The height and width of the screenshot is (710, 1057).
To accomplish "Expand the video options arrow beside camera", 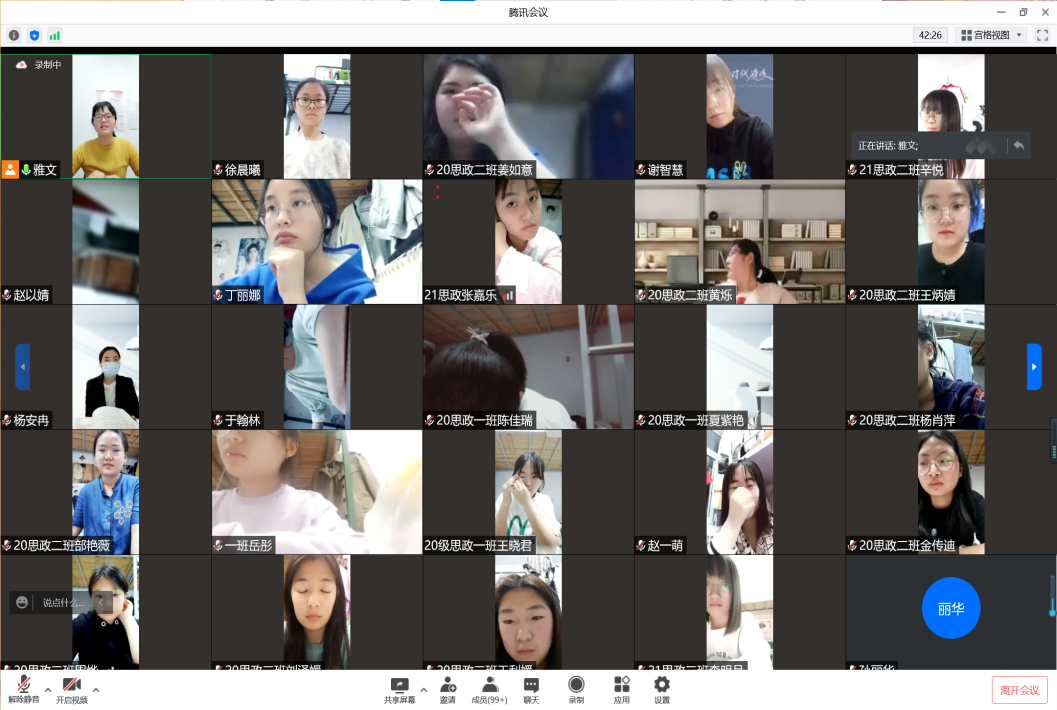I will coord(96,689).
